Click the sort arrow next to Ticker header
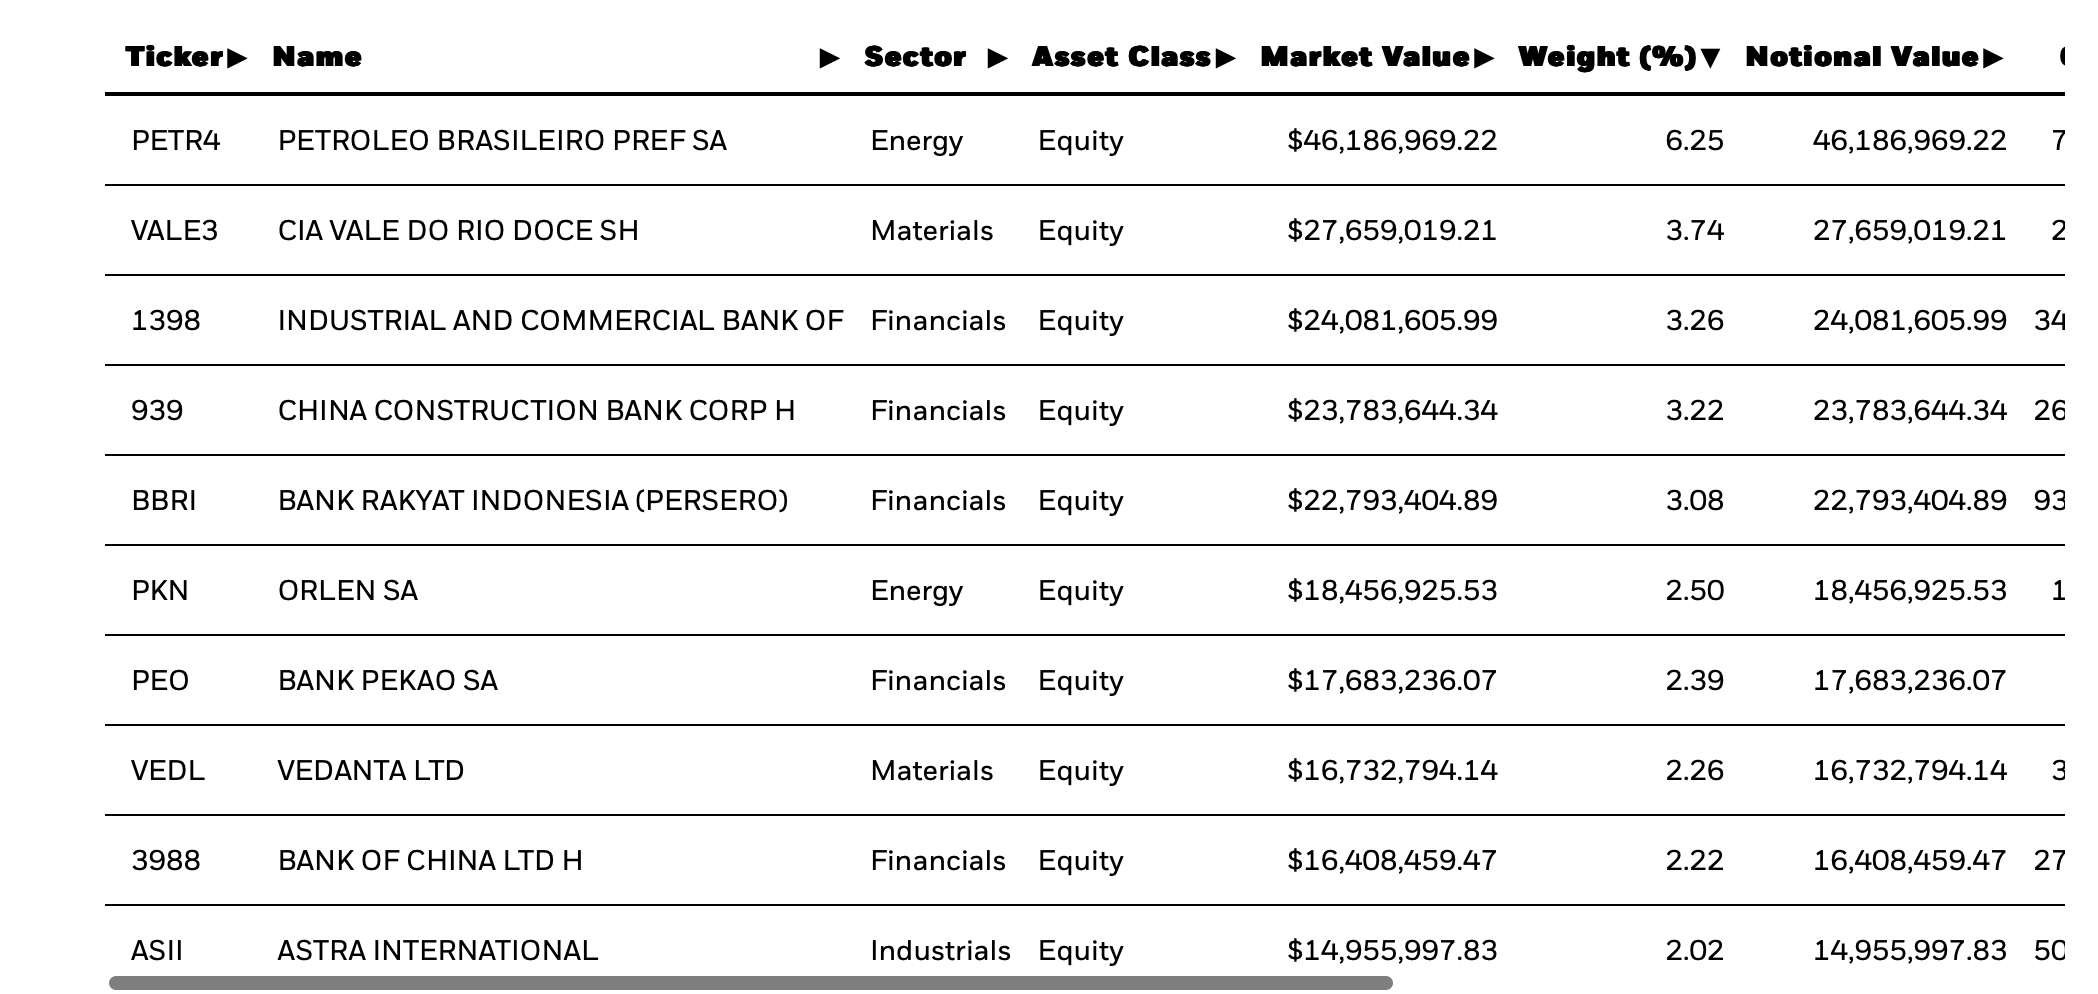This screenshot has width=2098, height=994. click(237, 58)
